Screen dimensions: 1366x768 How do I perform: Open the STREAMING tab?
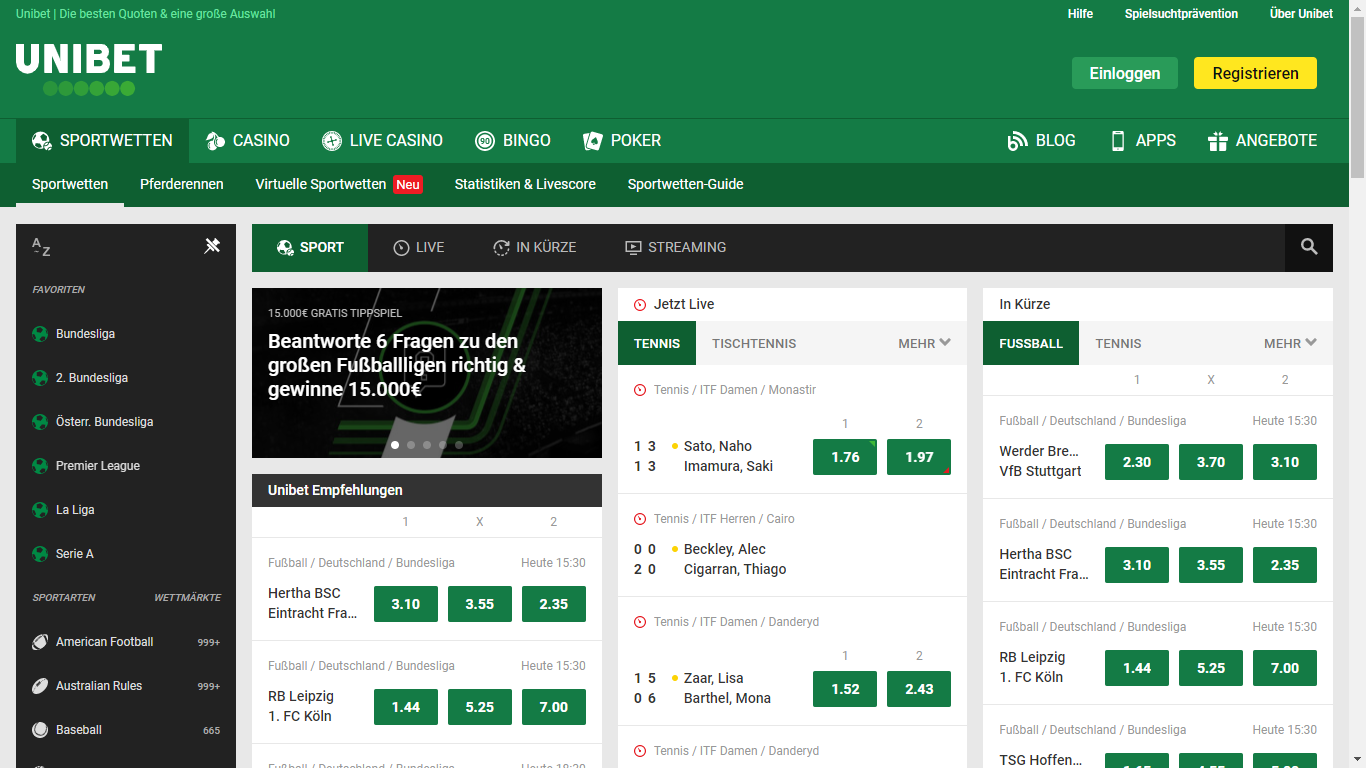click(676, 247)
